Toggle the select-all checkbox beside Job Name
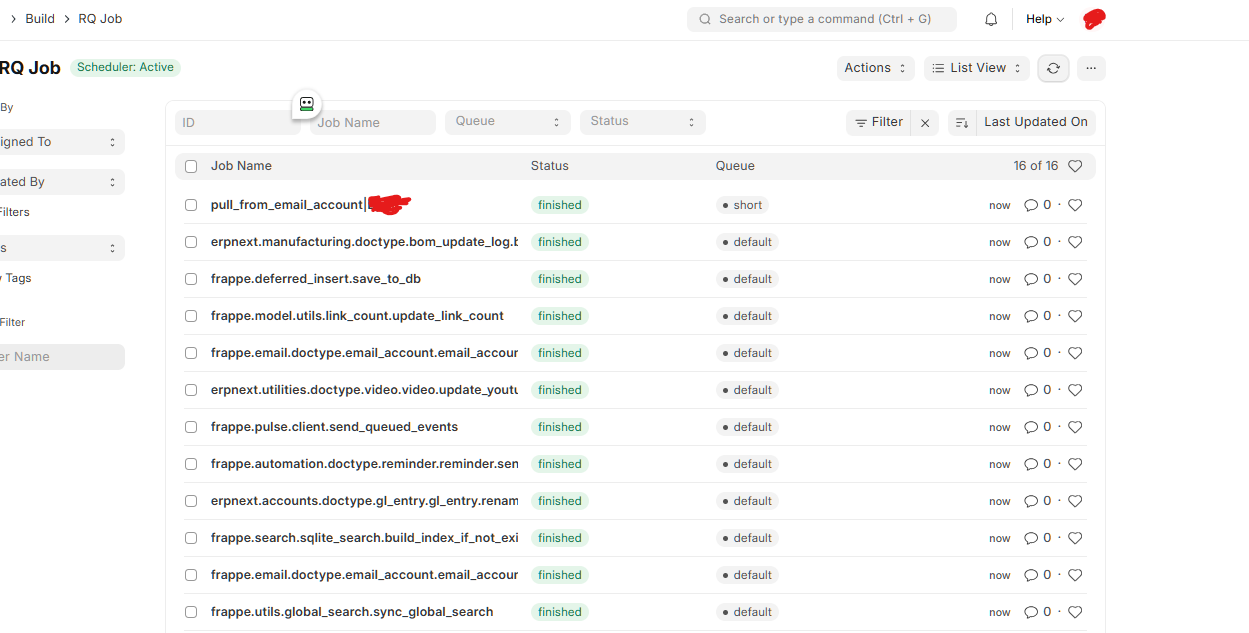Image resolution: width=1249 pixels, height=633 pixels. tap(191, 166)
